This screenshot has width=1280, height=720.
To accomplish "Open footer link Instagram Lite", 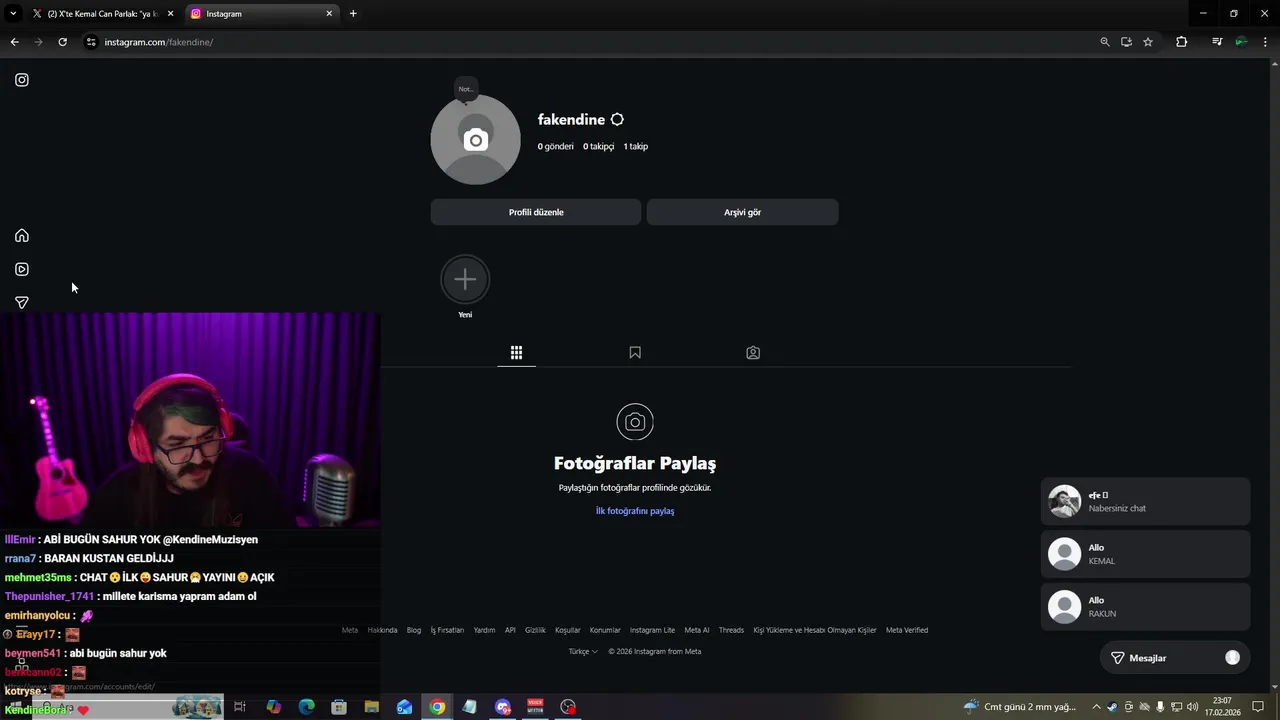I will tap(652, 630).
